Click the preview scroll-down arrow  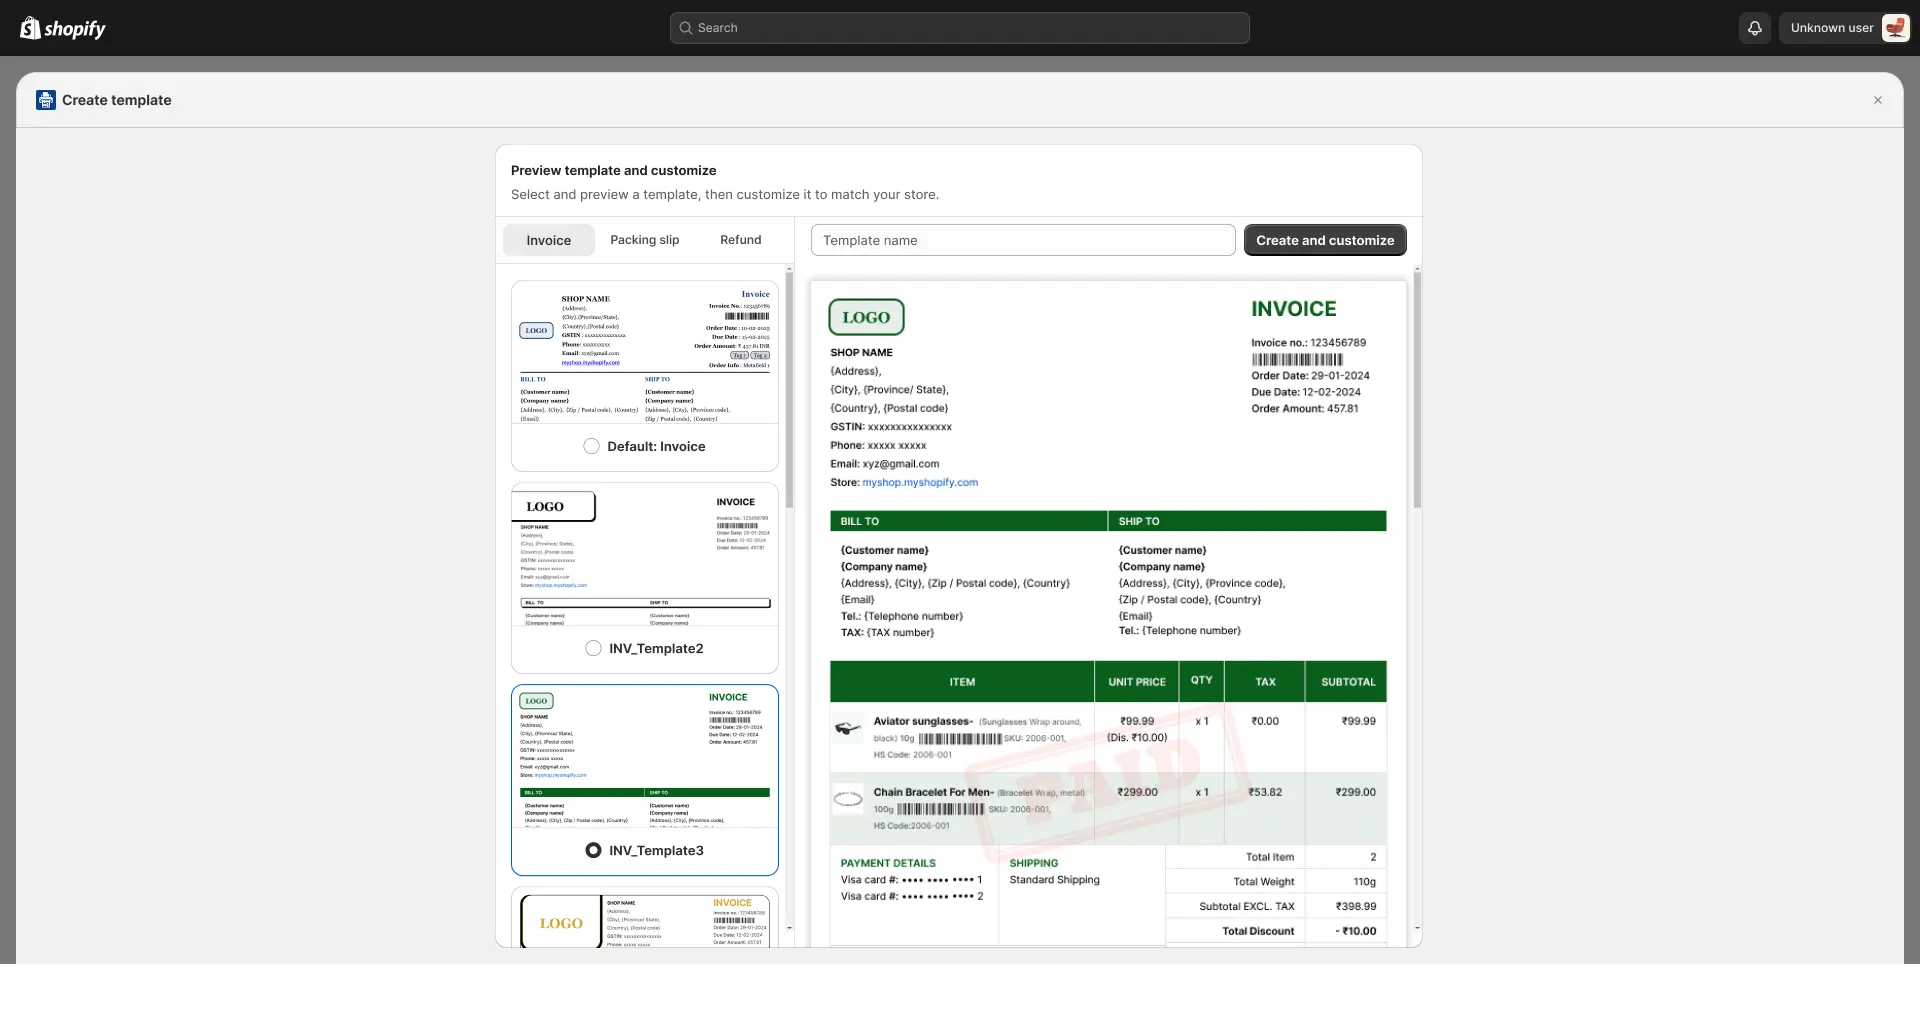tap(1417, 928)
